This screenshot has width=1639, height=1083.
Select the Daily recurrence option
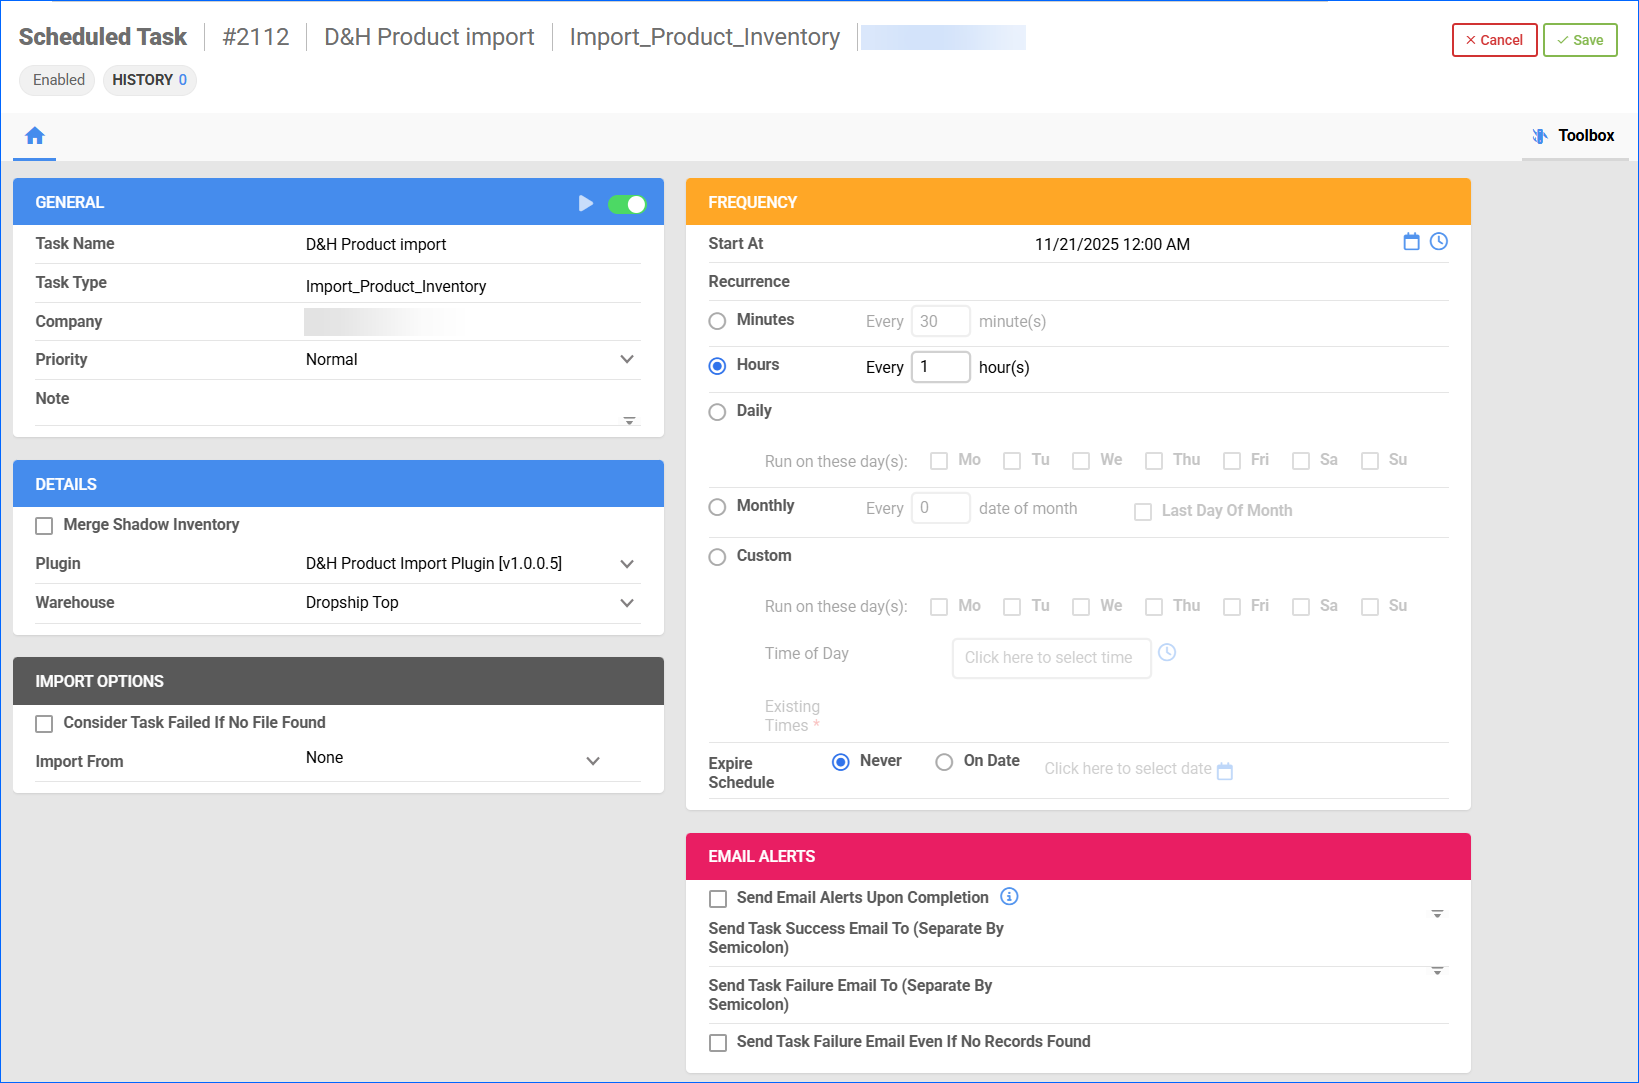point(717,412)
